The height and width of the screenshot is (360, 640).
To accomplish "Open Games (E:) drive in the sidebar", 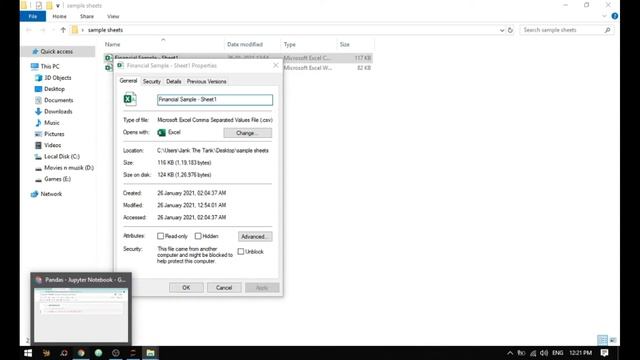I will (58, 179).
